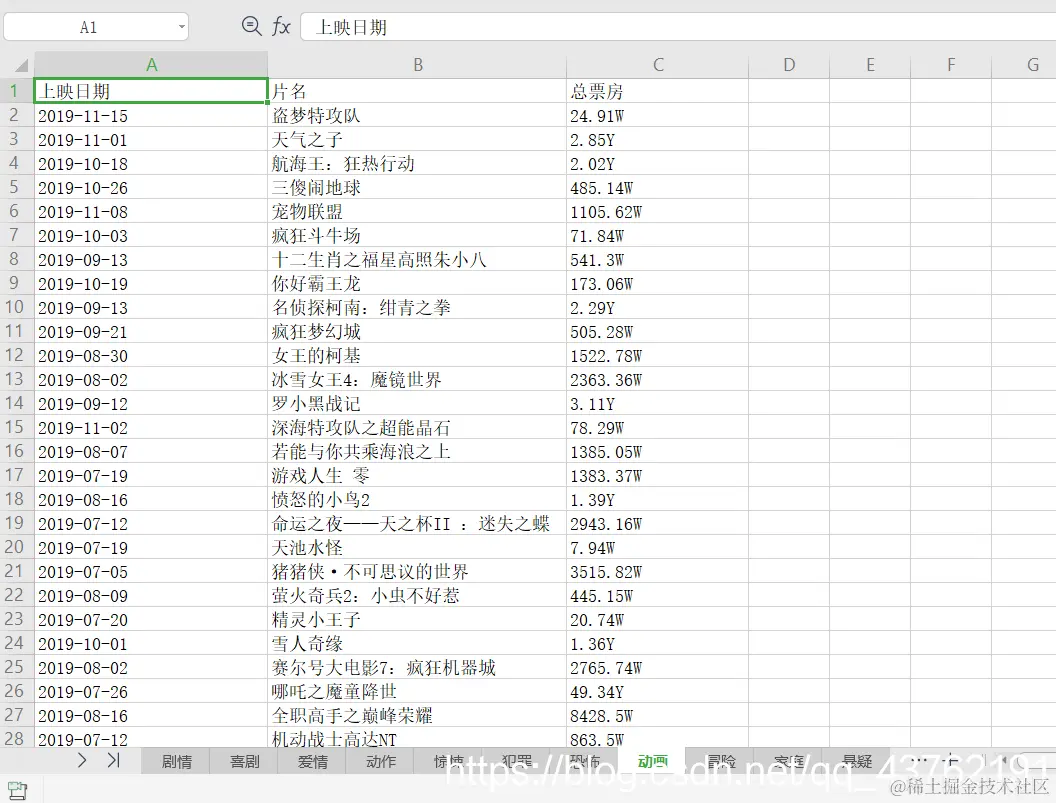The height and width of the screenshot is (803, 1056).
Task: Click the select-all corner triangle
Action: (22, 65)
